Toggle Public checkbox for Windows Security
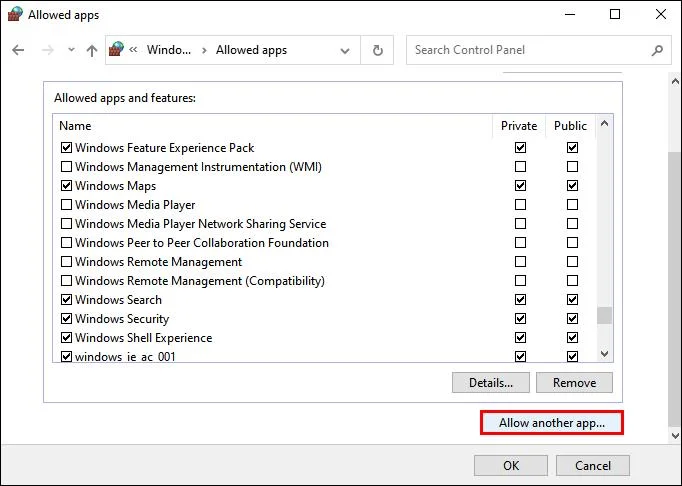This screenshot has height=486, width=682. (x=572, y=318)
